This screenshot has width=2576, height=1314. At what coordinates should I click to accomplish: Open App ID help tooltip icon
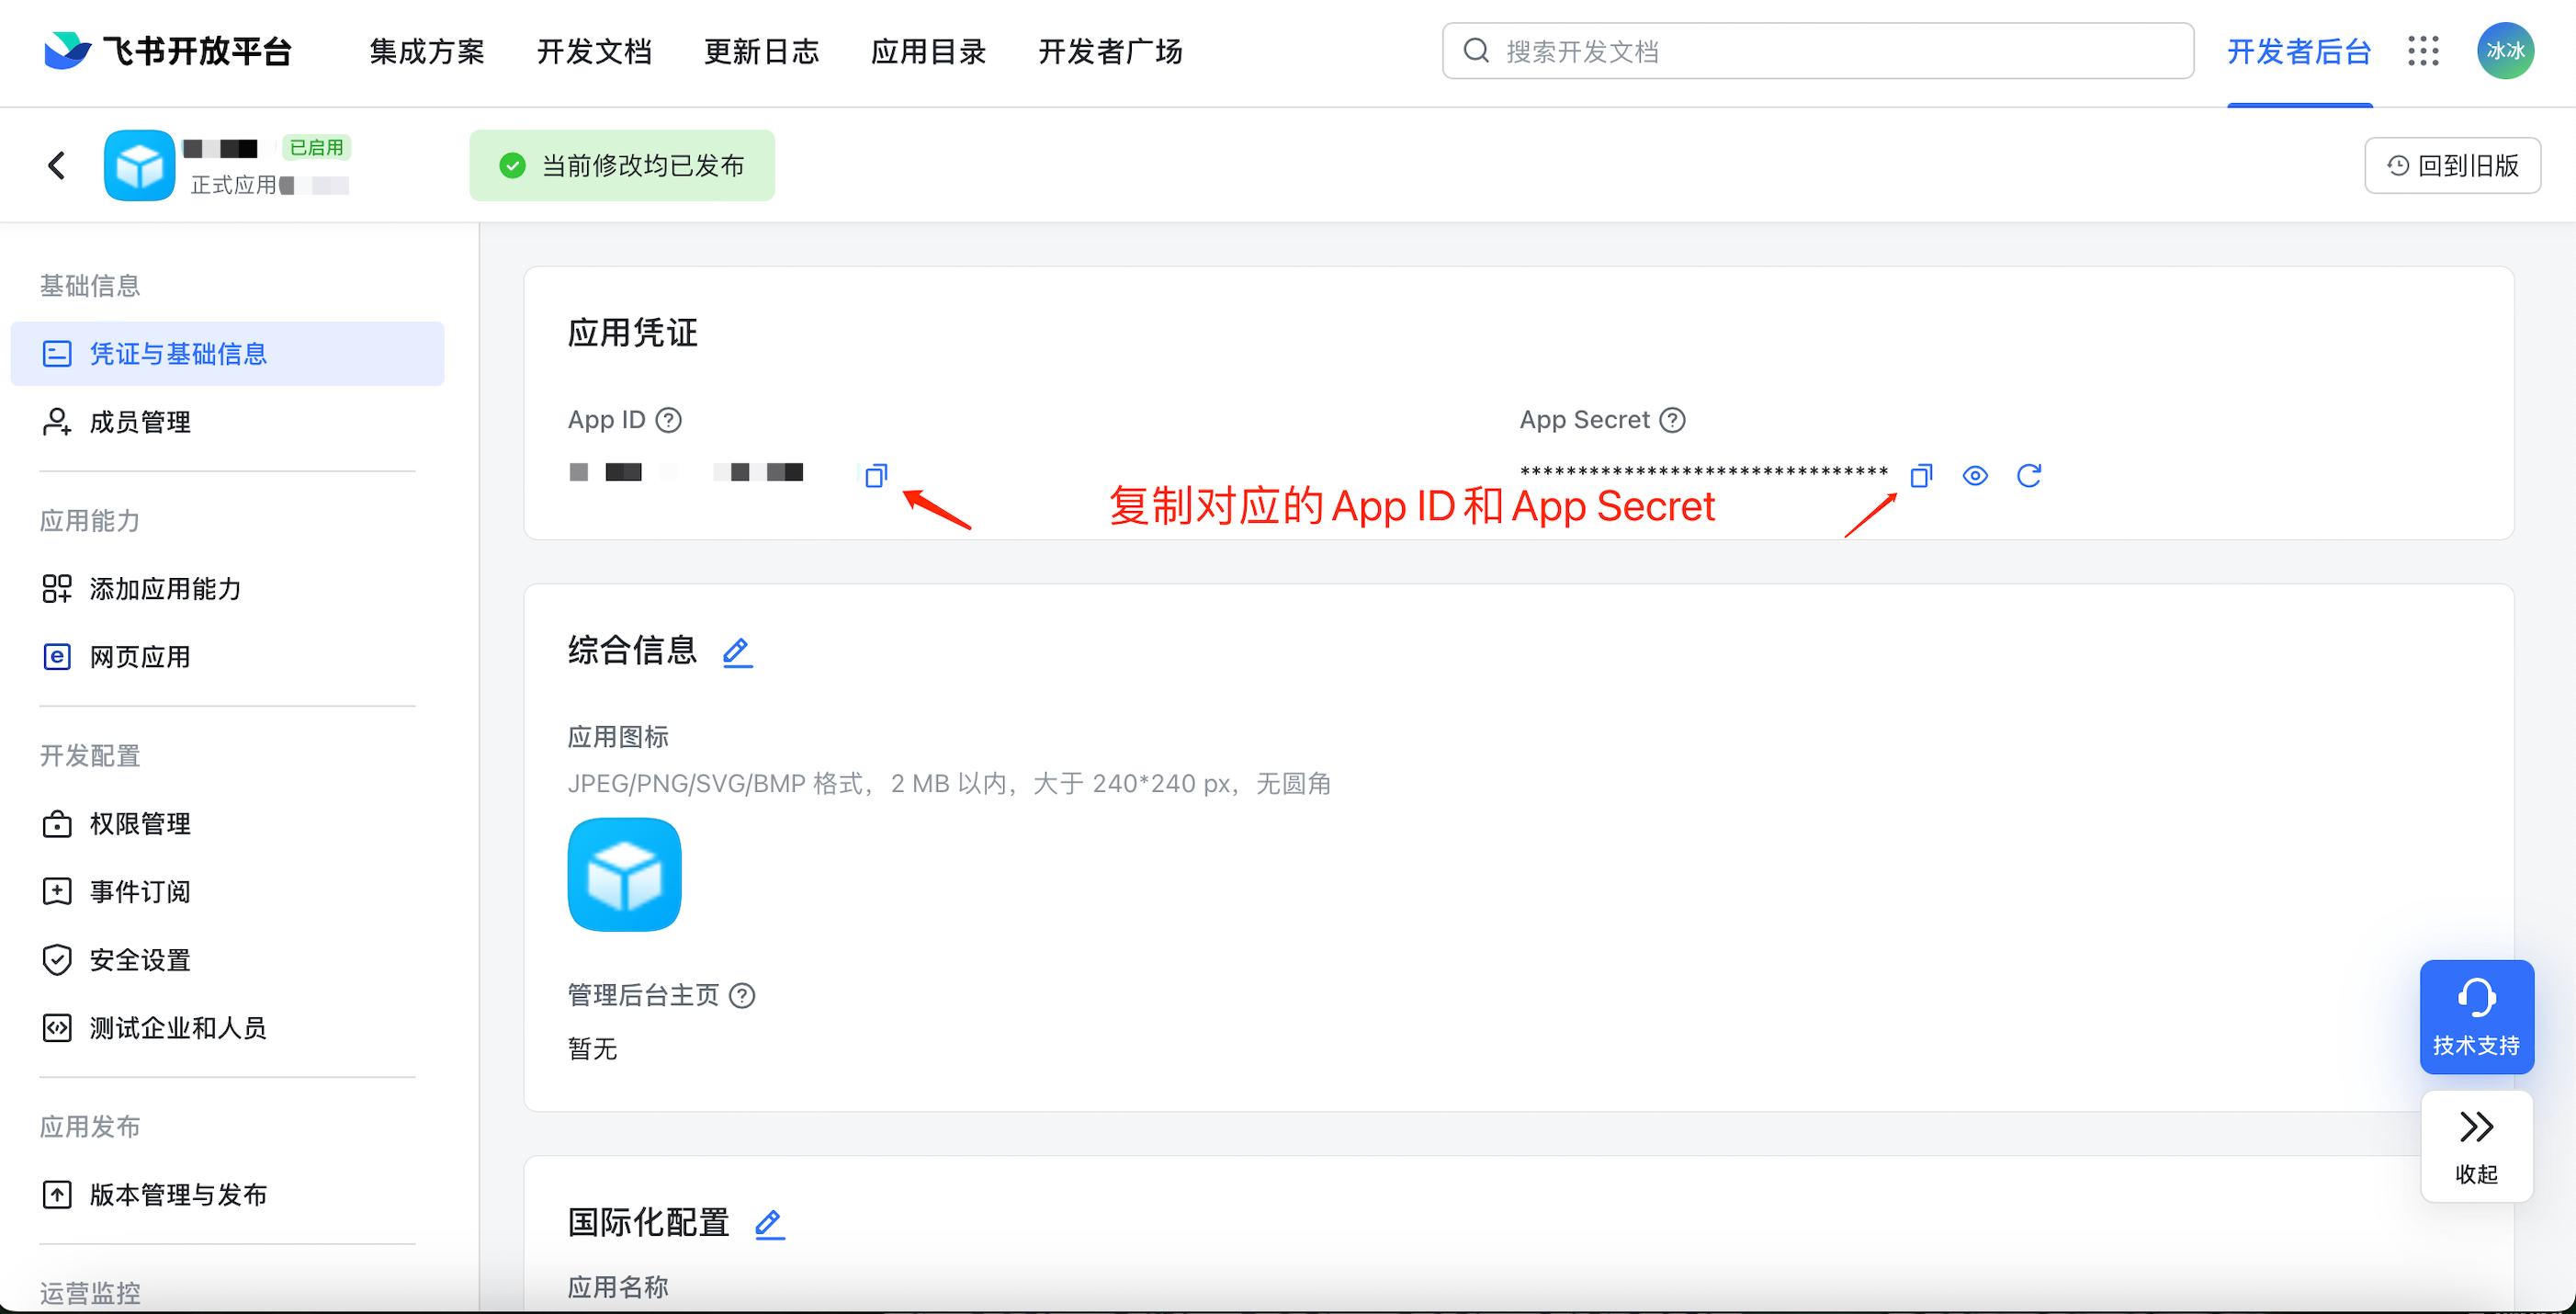pyautogui.click(x=668, y=420)
